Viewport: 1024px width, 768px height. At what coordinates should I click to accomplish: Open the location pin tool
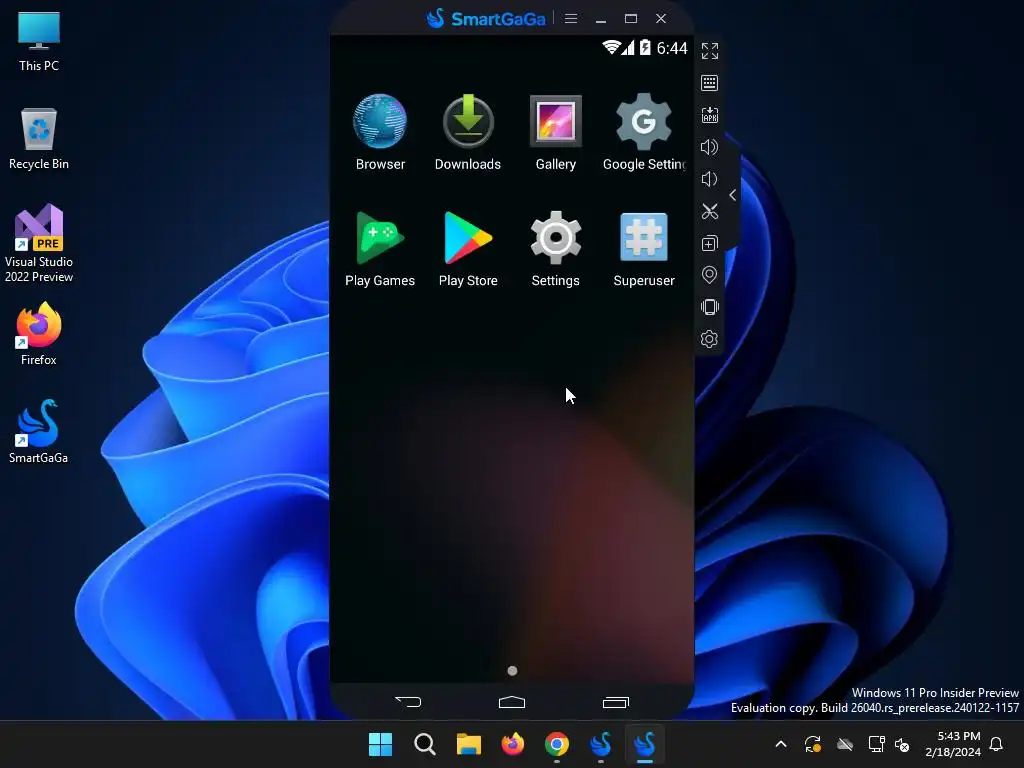[x=710, y=275]
